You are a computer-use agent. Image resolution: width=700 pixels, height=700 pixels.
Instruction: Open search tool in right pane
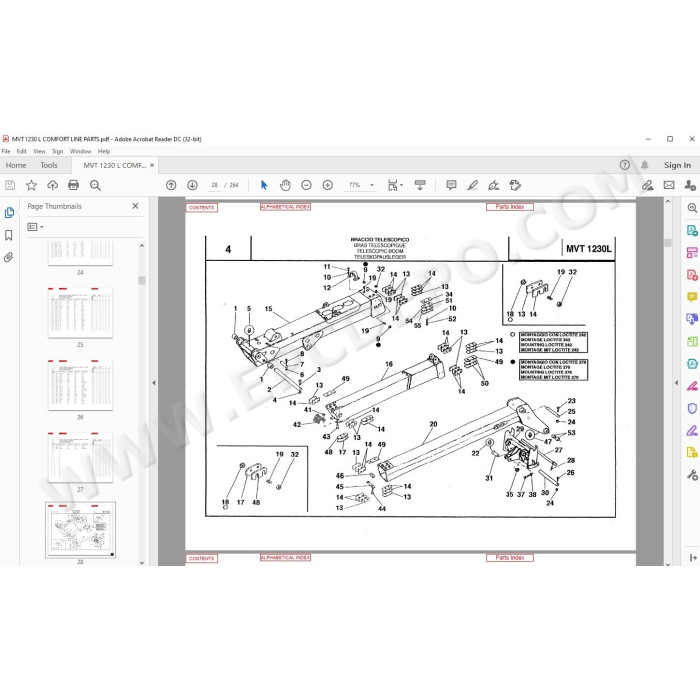692,208
